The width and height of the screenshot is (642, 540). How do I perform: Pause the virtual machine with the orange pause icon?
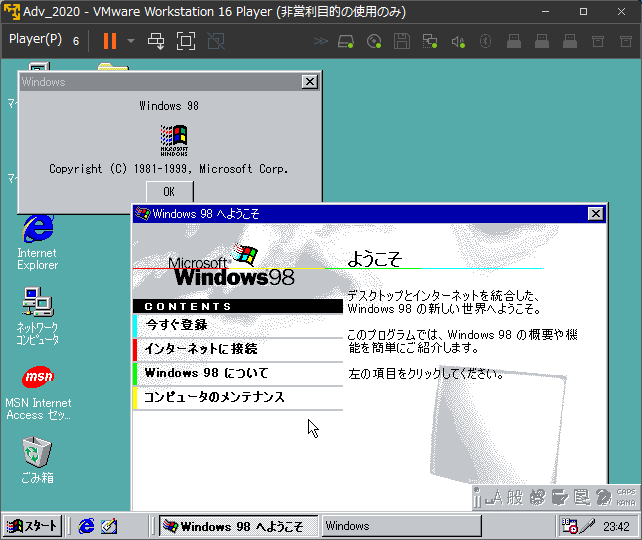pyautogui.click(x=110, y=41)
